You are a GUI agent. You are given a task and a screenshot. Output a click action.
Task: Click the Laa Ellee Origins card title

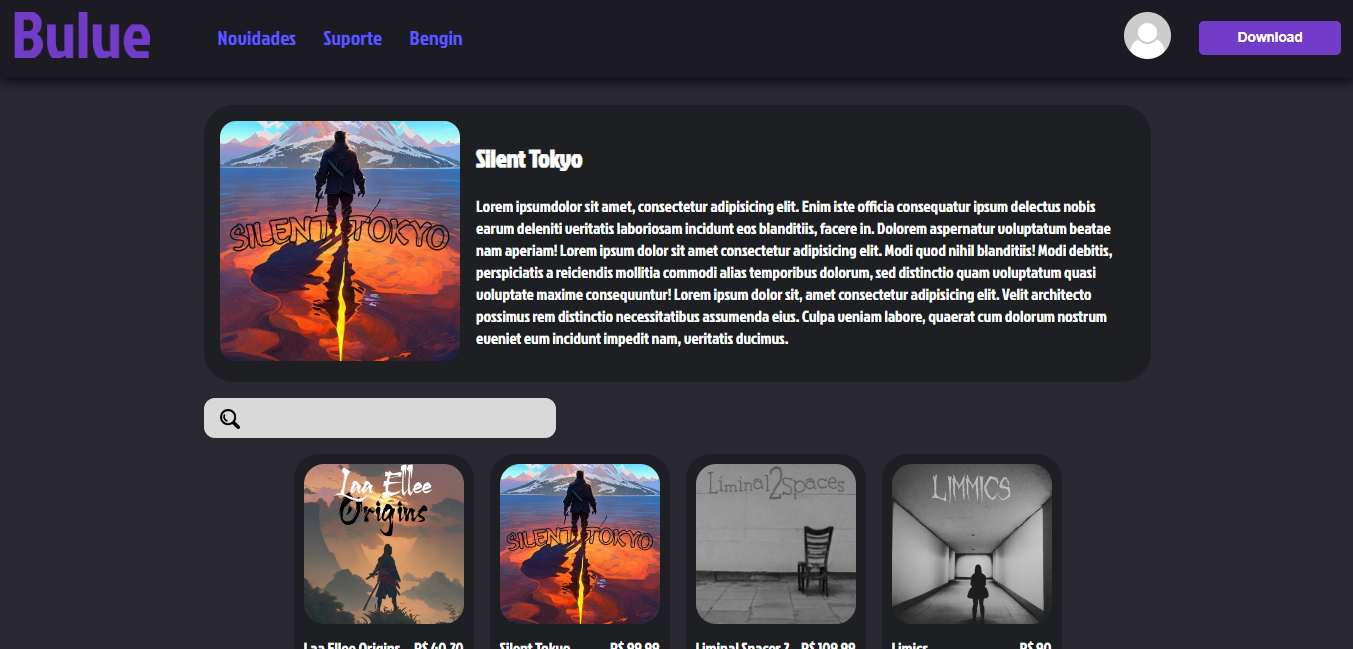[x=352, y=644]
